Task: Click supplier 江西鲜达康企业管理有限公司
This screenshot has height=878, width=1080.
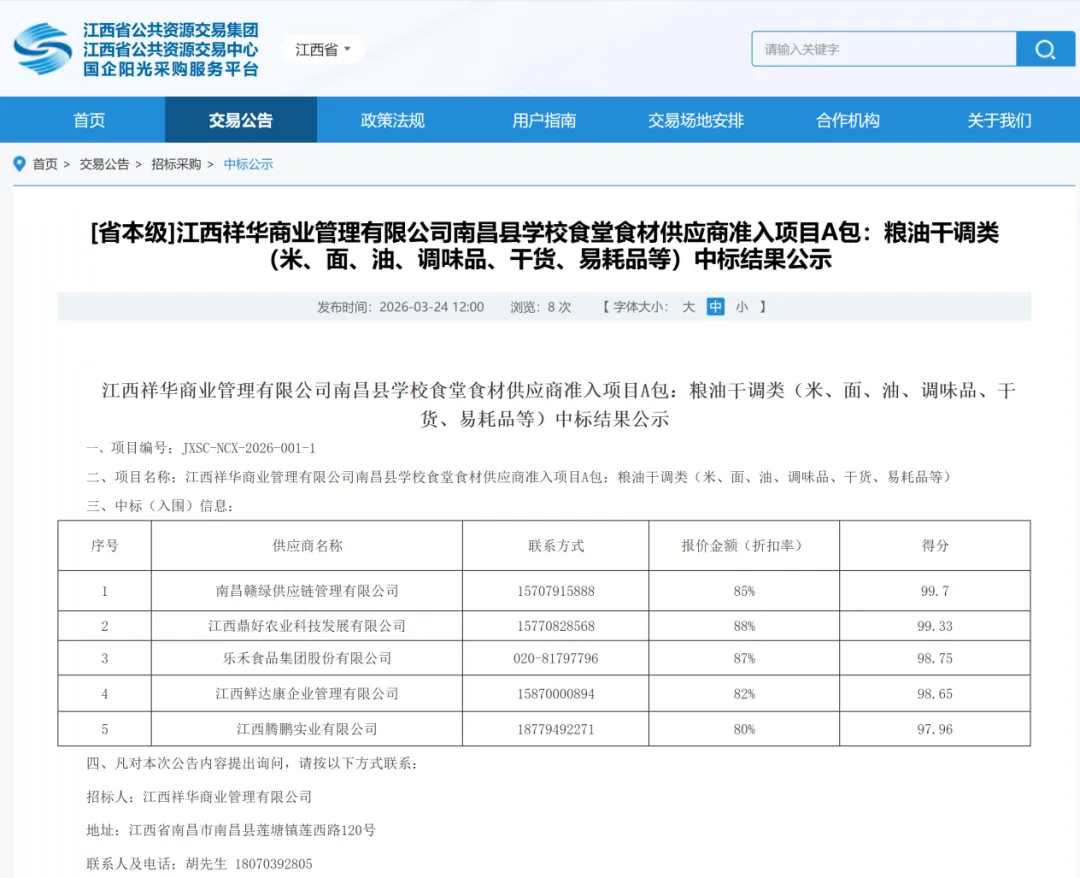Action: [307, 693]
